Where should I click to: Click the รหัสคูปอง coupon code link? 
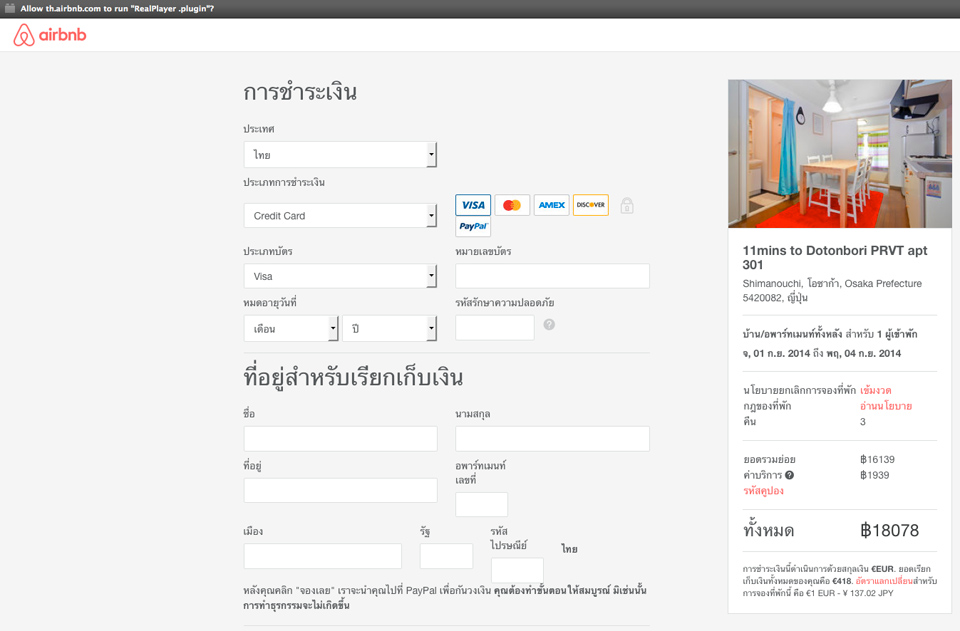coord(763,491)
